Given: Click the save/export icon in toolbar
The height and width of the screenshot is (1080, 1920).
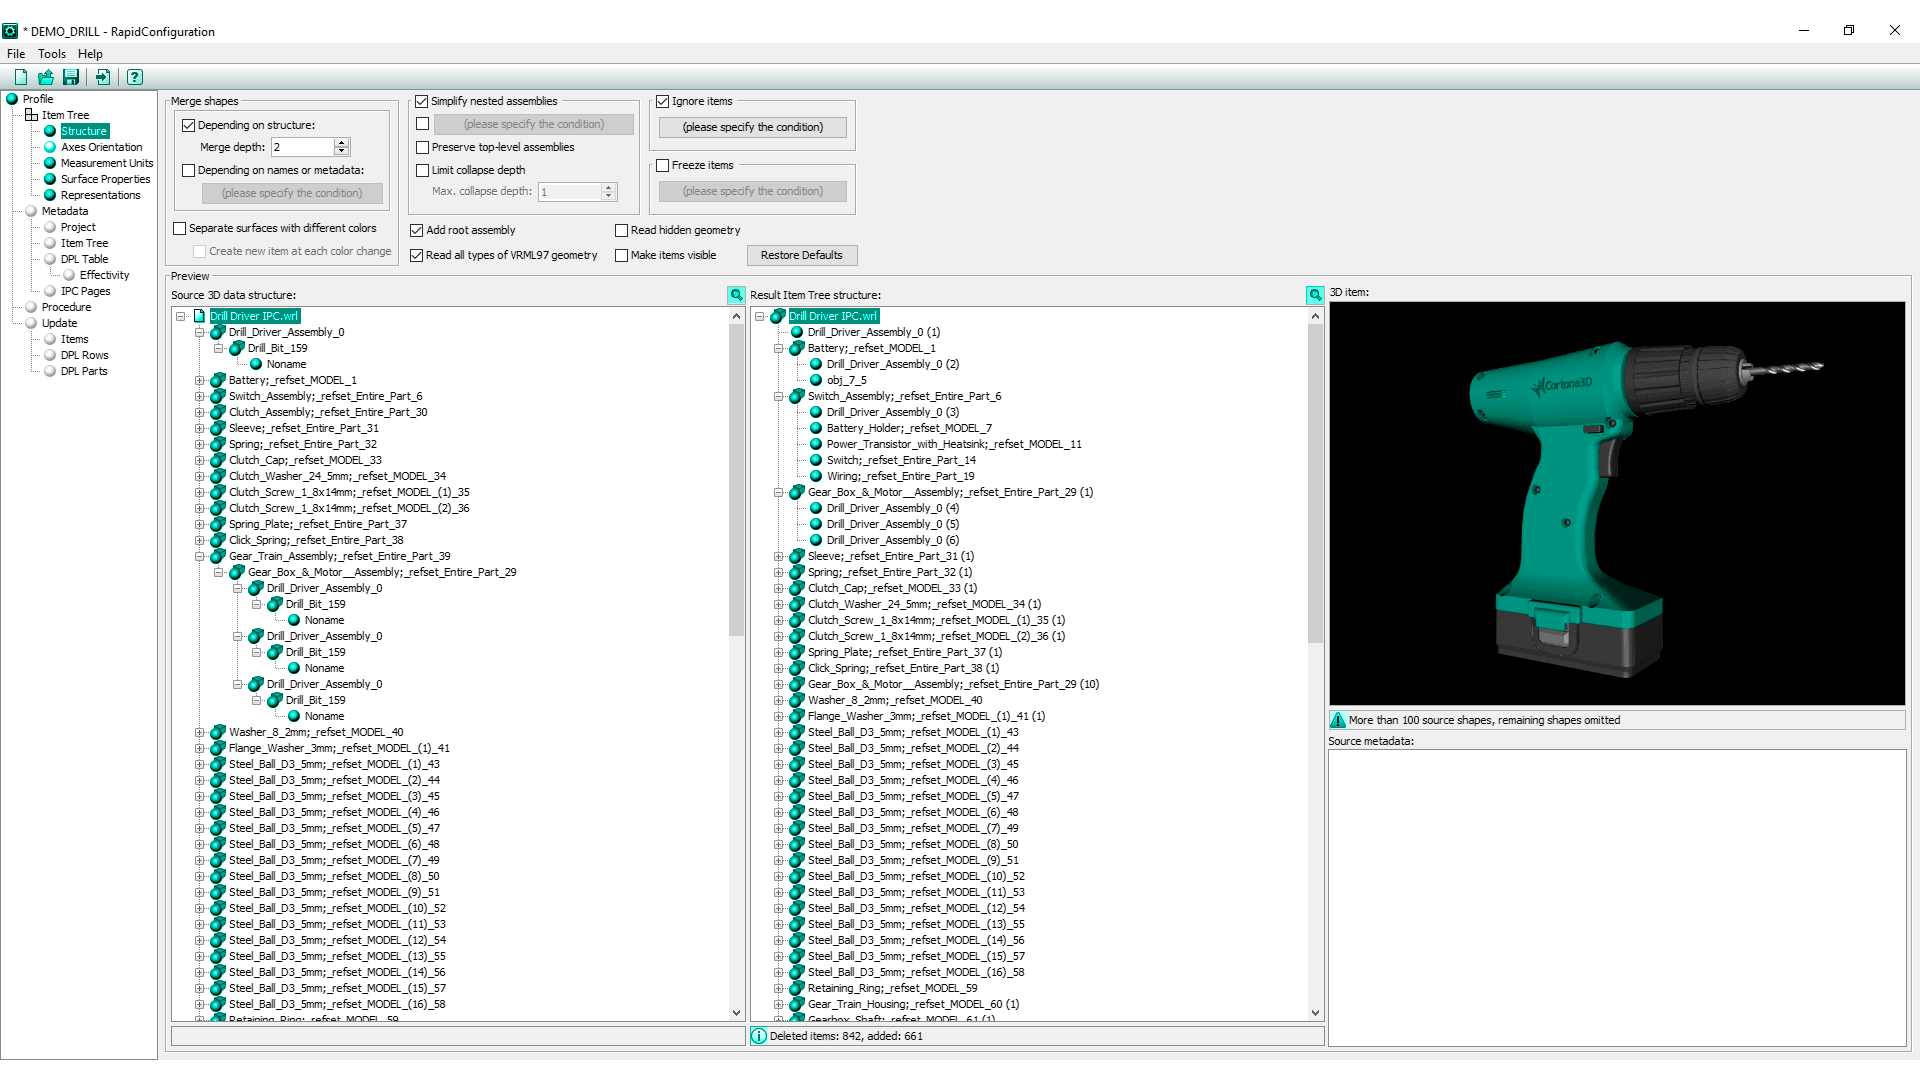Looking at the screenshot, I should point(71,76).
